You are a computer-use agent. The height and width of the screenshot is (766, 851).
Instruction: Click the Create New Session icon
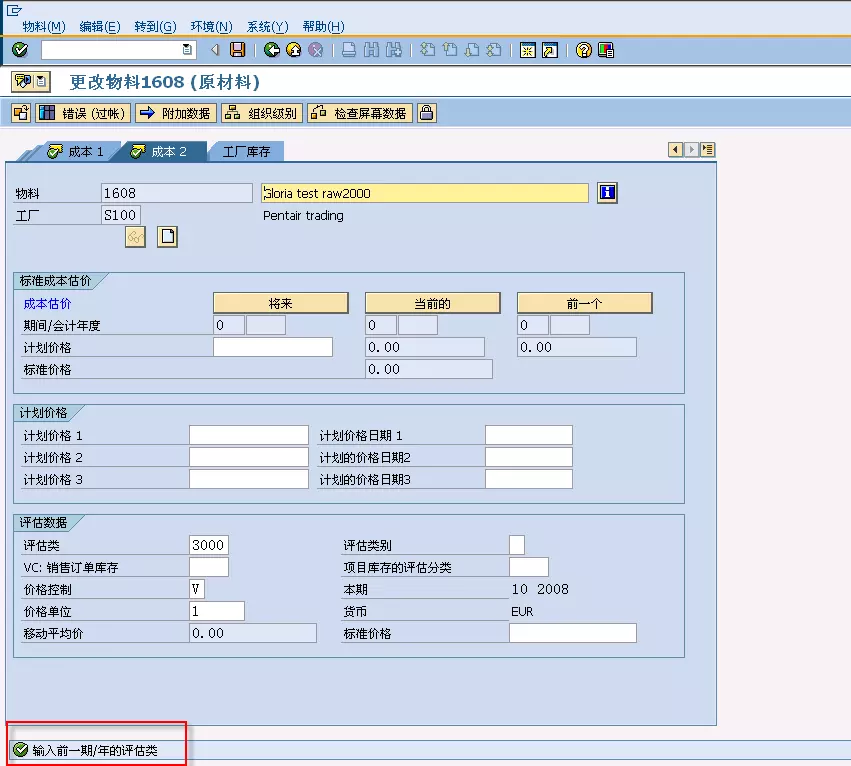click(528, 50)
